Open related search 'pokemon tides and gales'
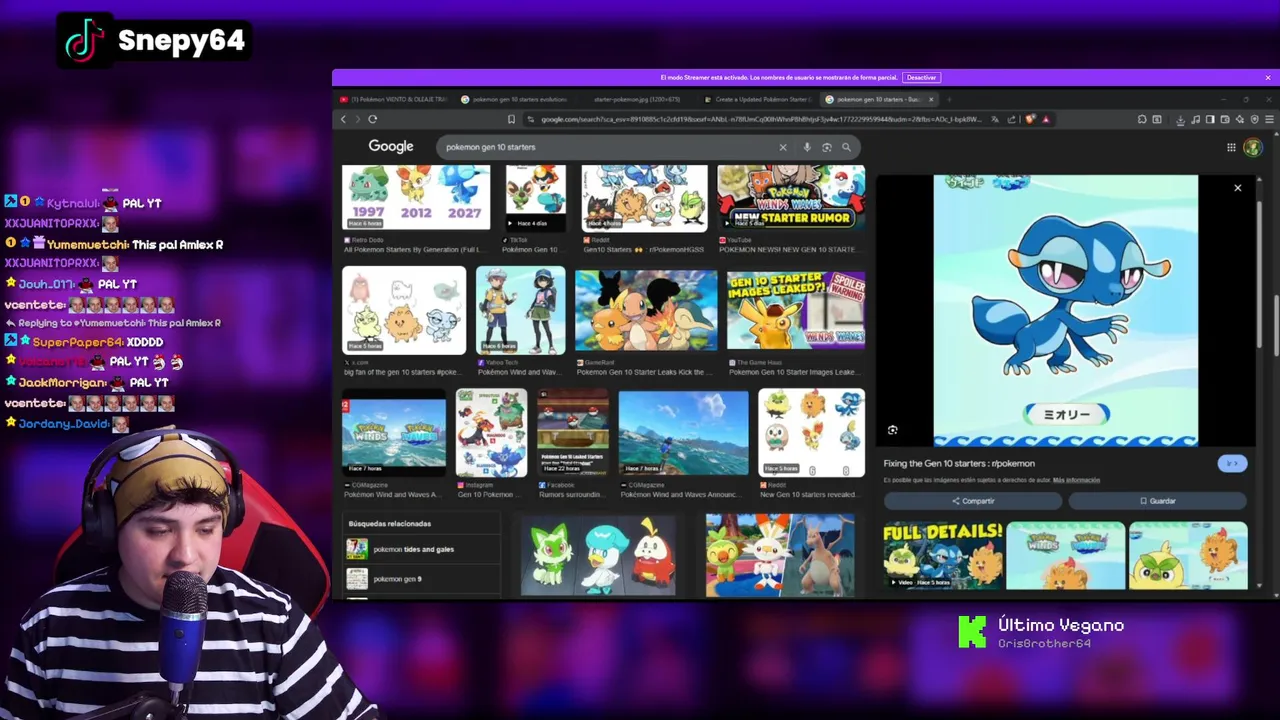This screenshot has width=1280, height=720. click(414, 549)
